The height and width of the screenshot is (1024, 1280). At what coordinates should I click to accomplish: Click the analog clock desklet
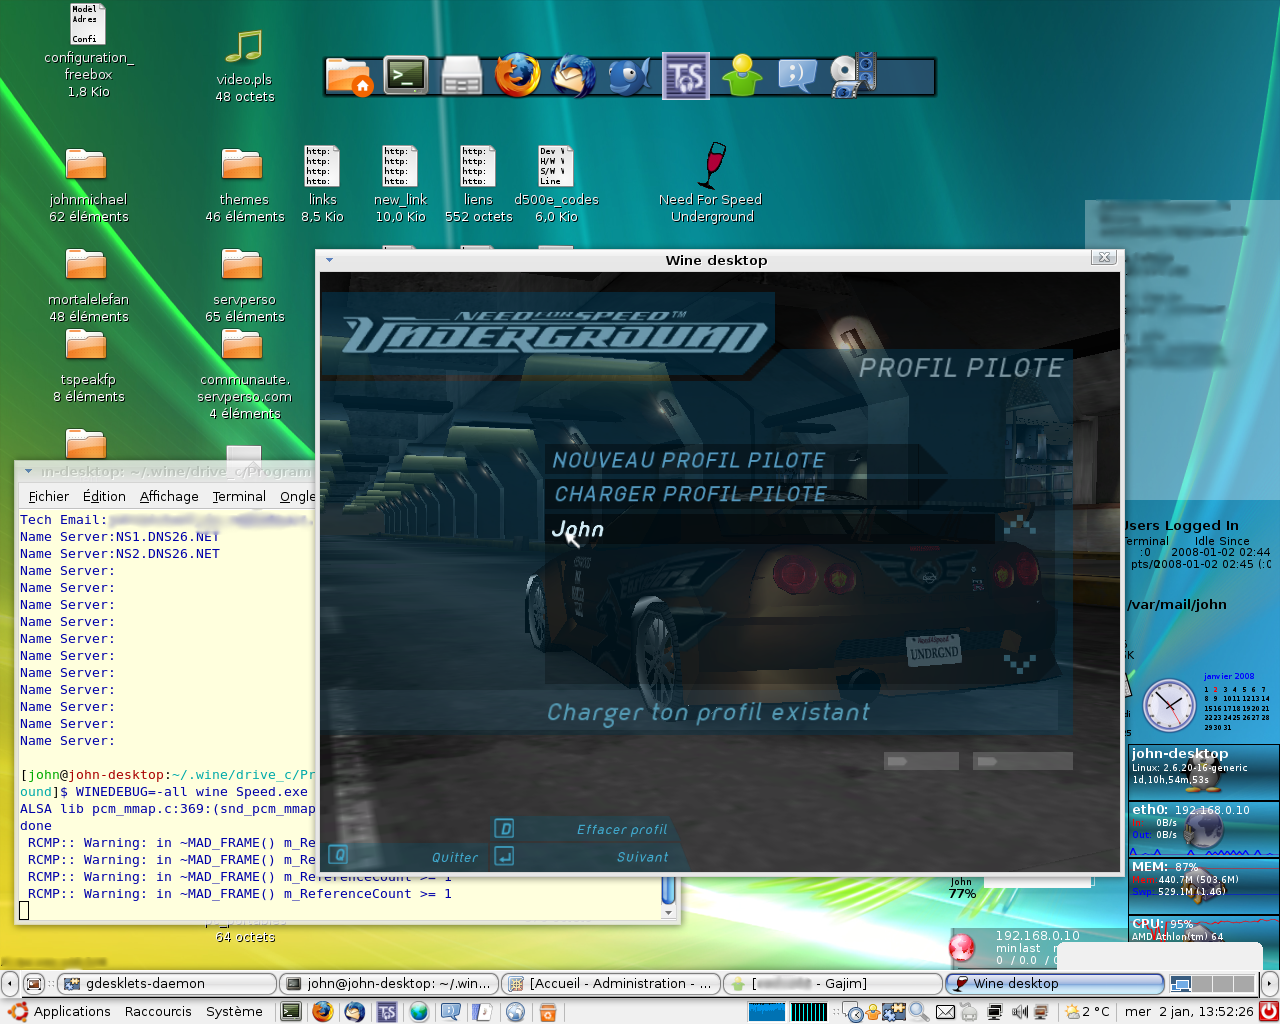(1168, 705)
